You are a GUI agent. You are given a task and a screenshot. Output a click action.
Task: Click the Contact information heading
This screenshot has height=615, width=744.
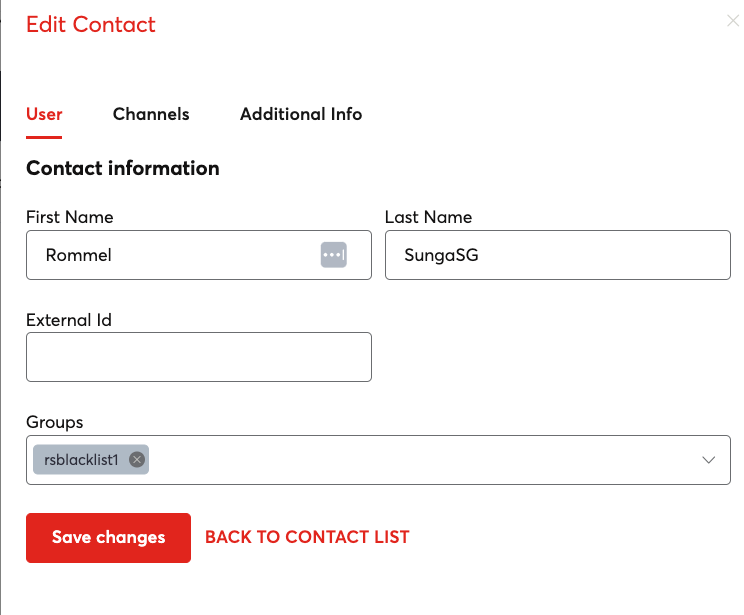123,168
